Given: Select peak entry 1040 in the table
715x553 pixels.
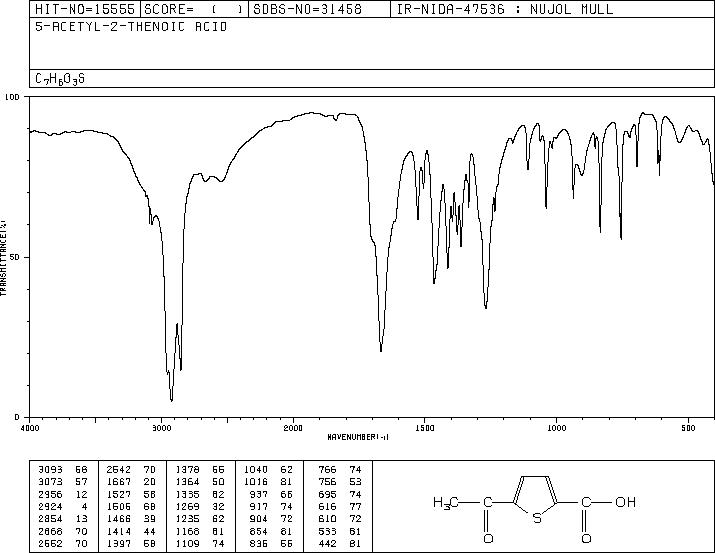Looking at the screenshot, I should pyautogui.click(x=256, y=470).
